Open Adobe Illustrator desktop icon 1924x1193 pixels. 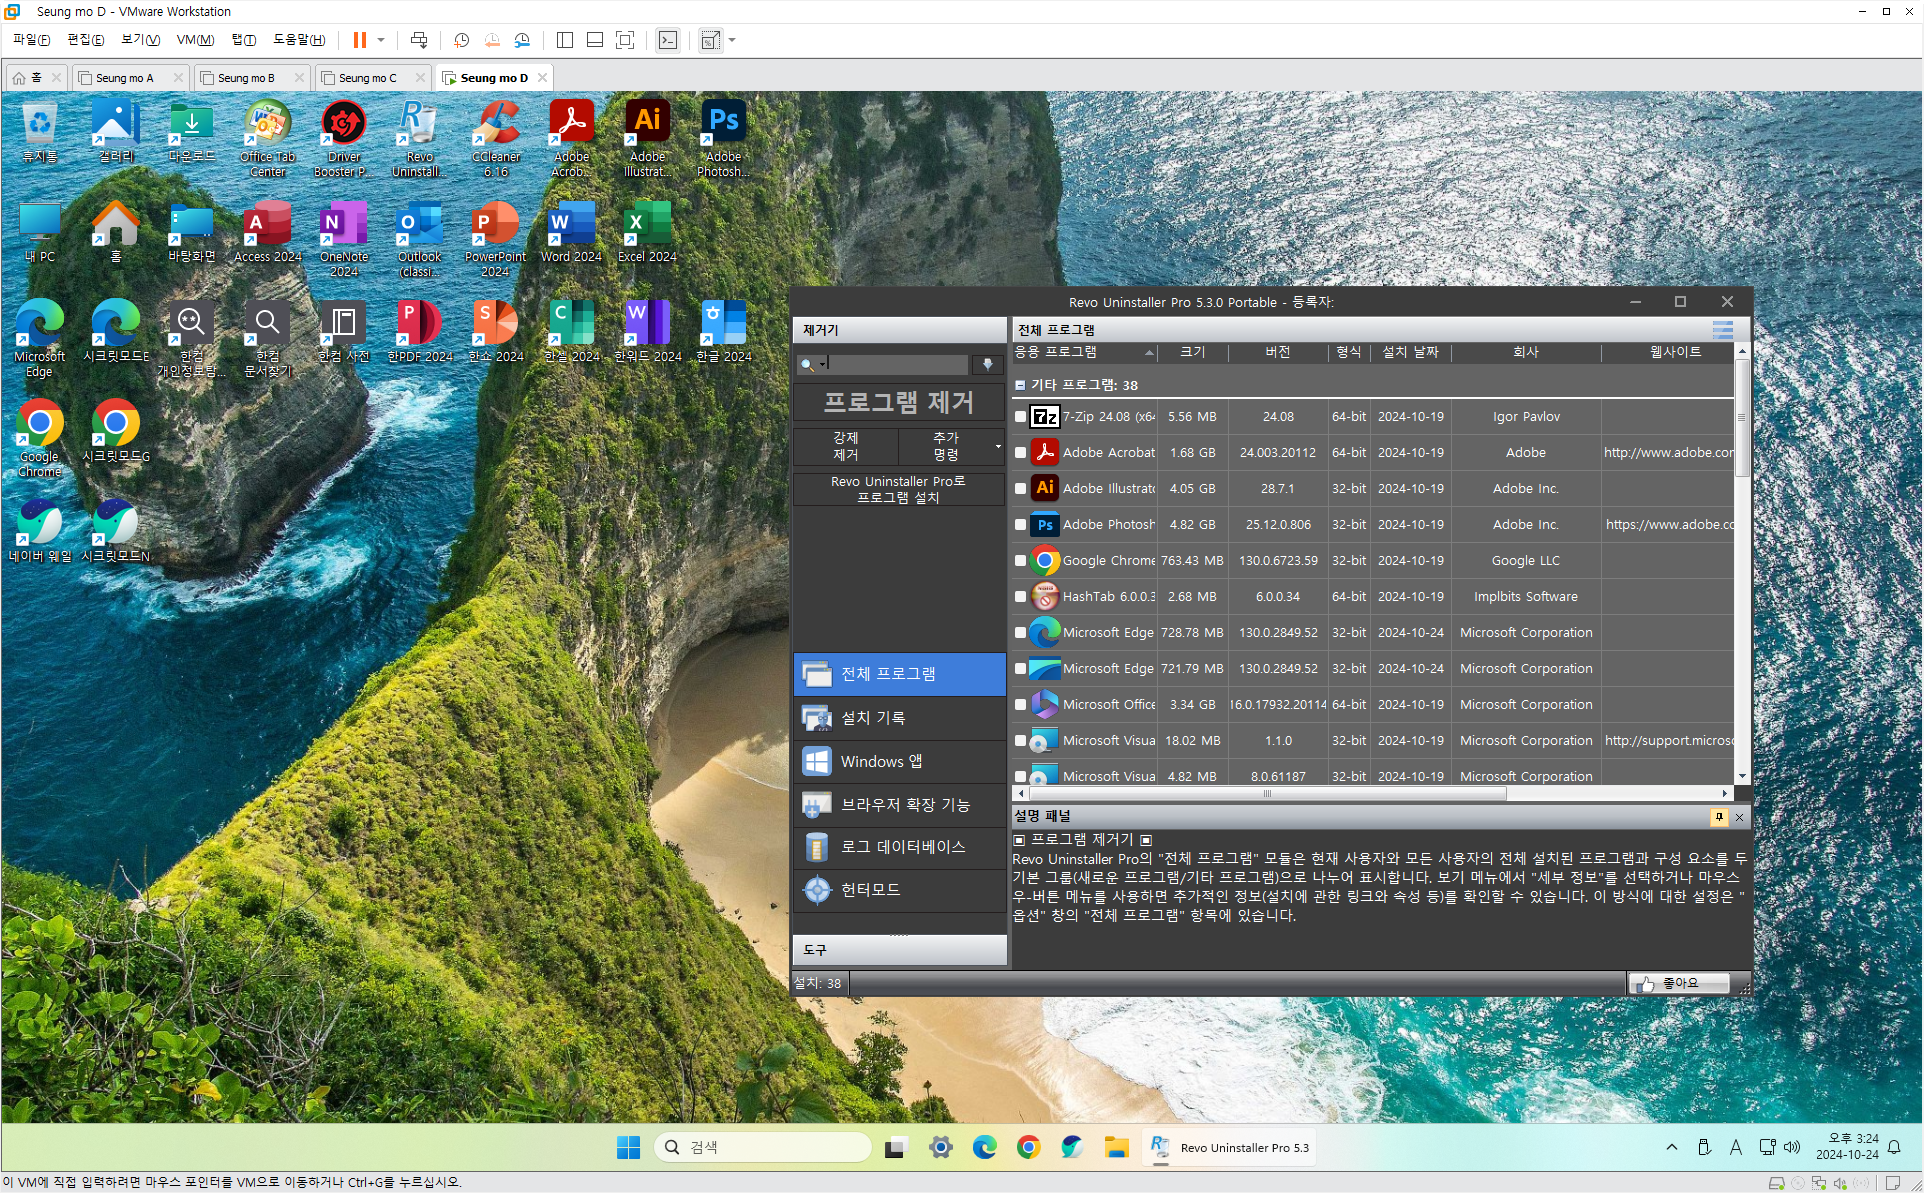pos(648,138)
